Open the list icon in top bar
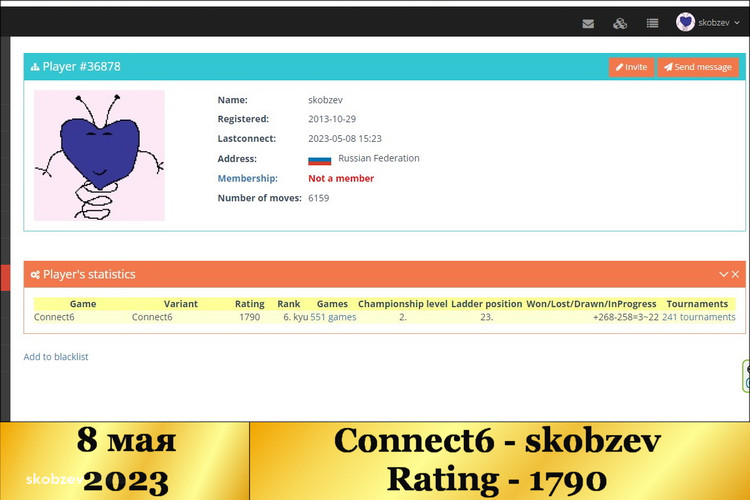 [652, 23]
